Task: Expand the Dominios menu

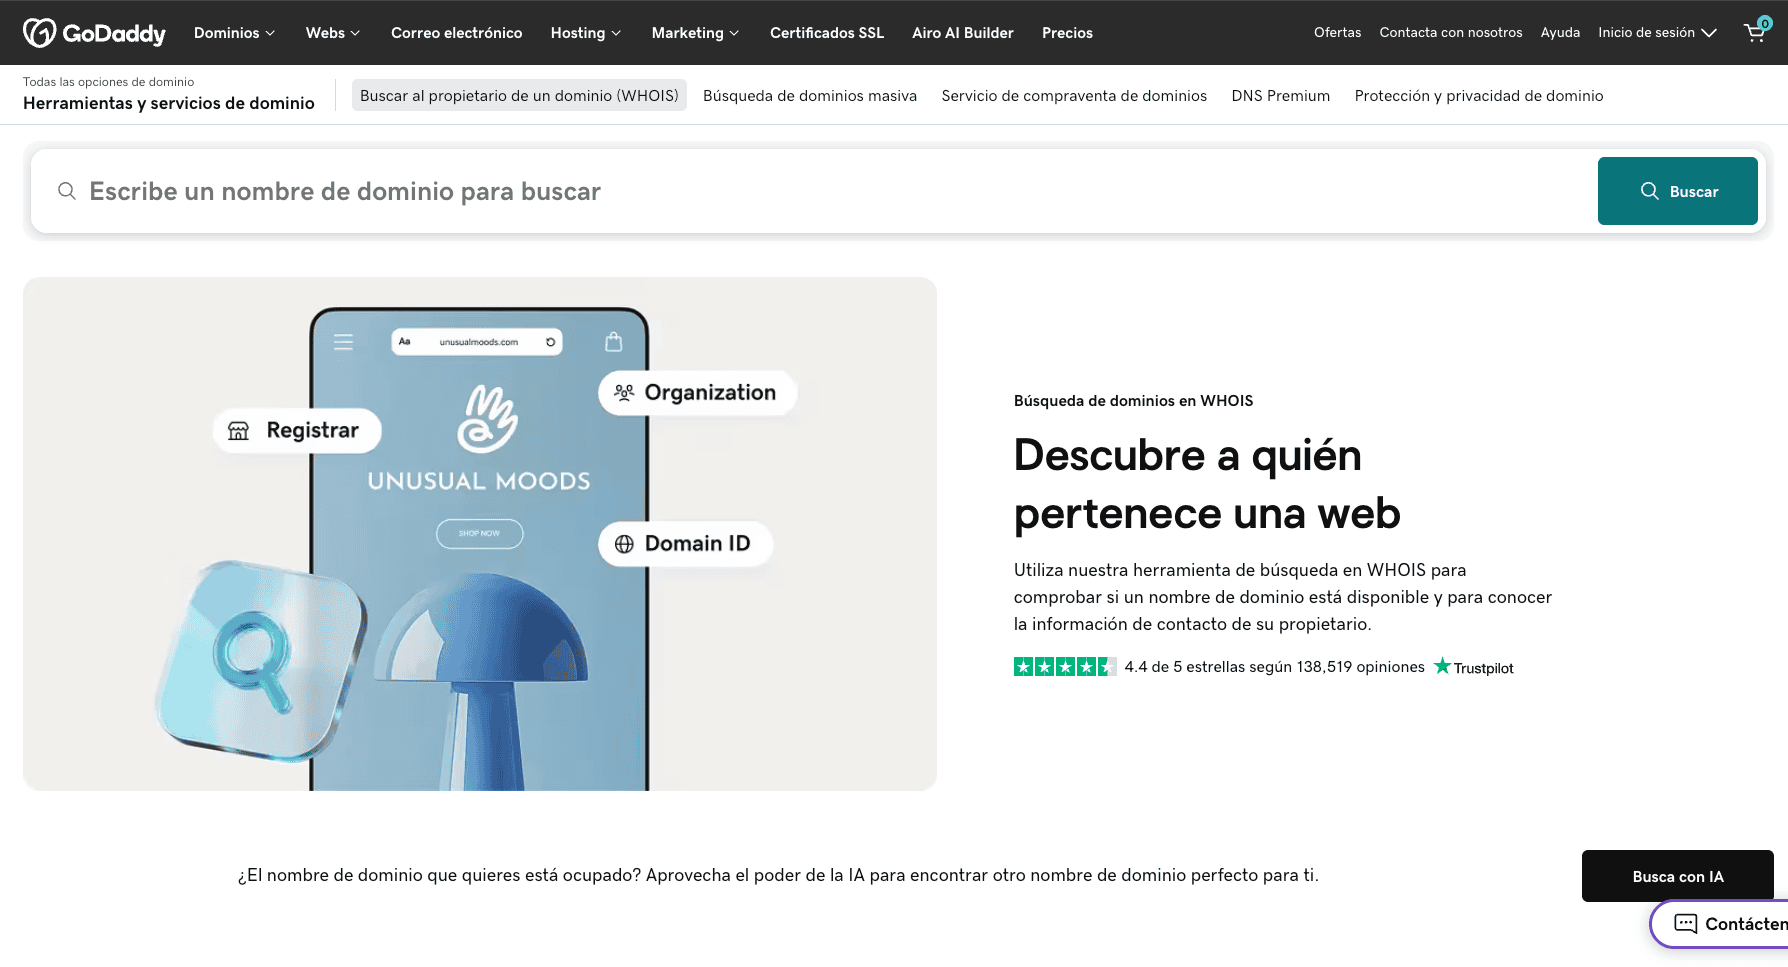Action: (x=234, y=33)
